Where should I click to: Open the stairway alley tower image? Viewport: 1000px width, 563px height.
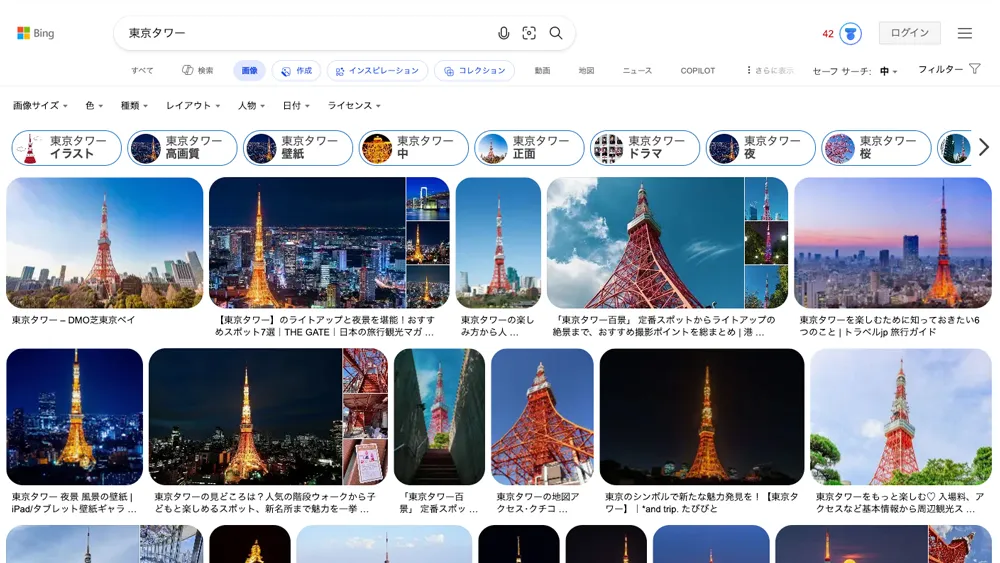(439, 416)
